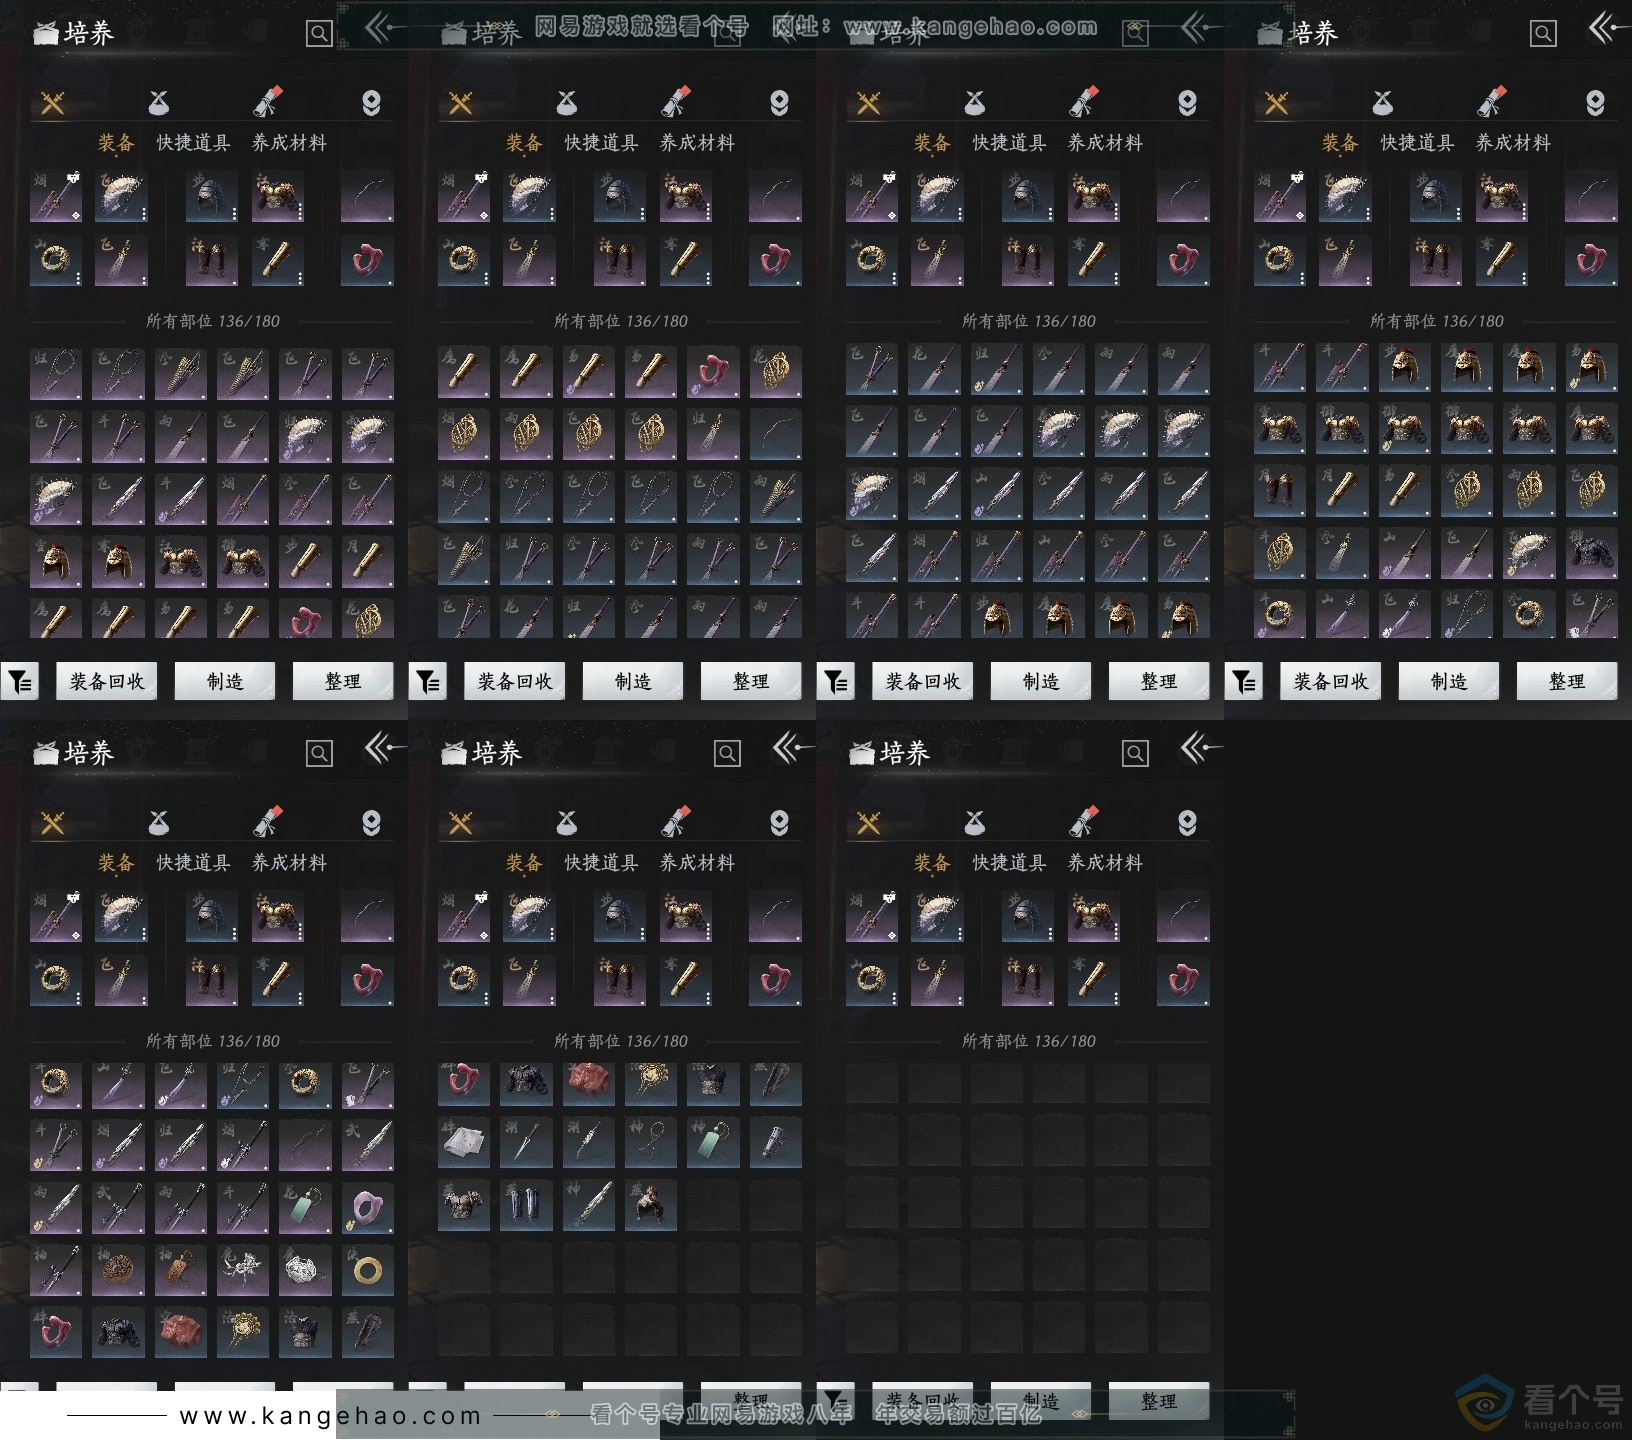1632x1440 pixels.
Task: Open the filter icon in the top-left panel
Action: click(20, 682)
